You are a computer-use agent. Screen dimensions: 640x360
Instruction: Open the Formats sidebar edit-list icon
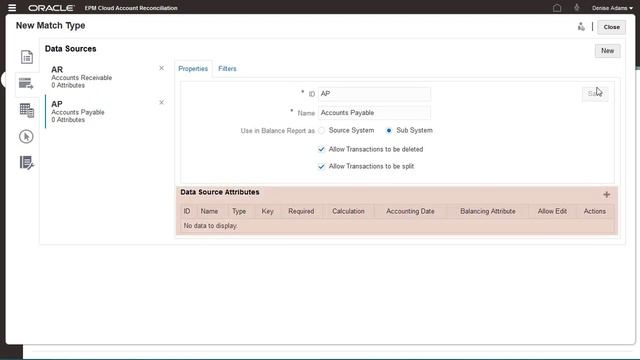27,163
